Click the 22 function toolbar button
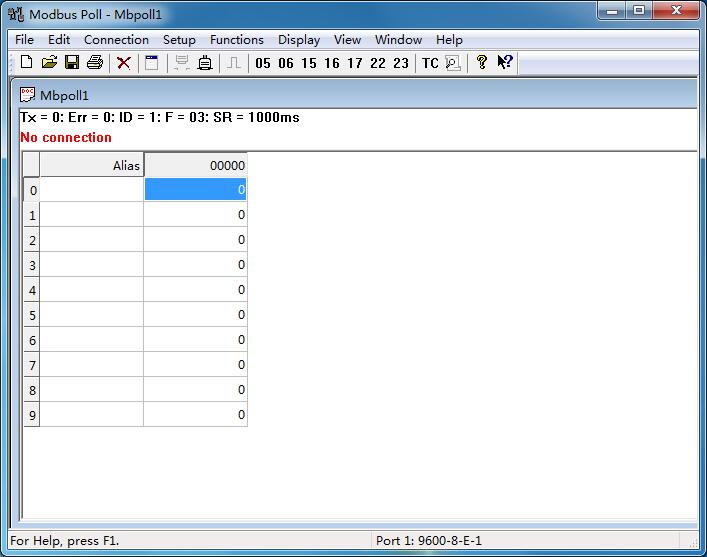 pyautogui.click(x=378, y=63)
